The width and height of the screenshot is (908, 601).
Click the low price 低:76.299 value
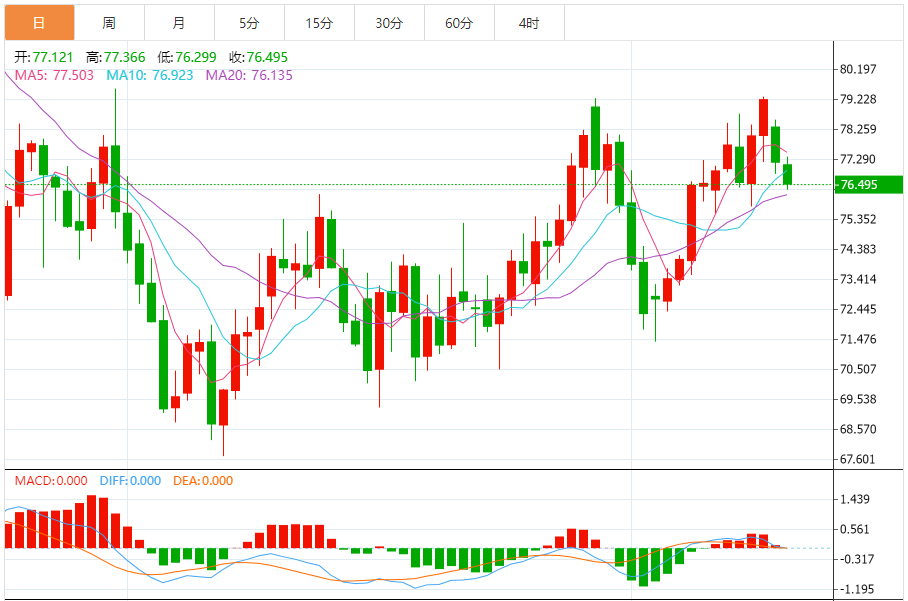pyautogui.click(x=186, y=57)
